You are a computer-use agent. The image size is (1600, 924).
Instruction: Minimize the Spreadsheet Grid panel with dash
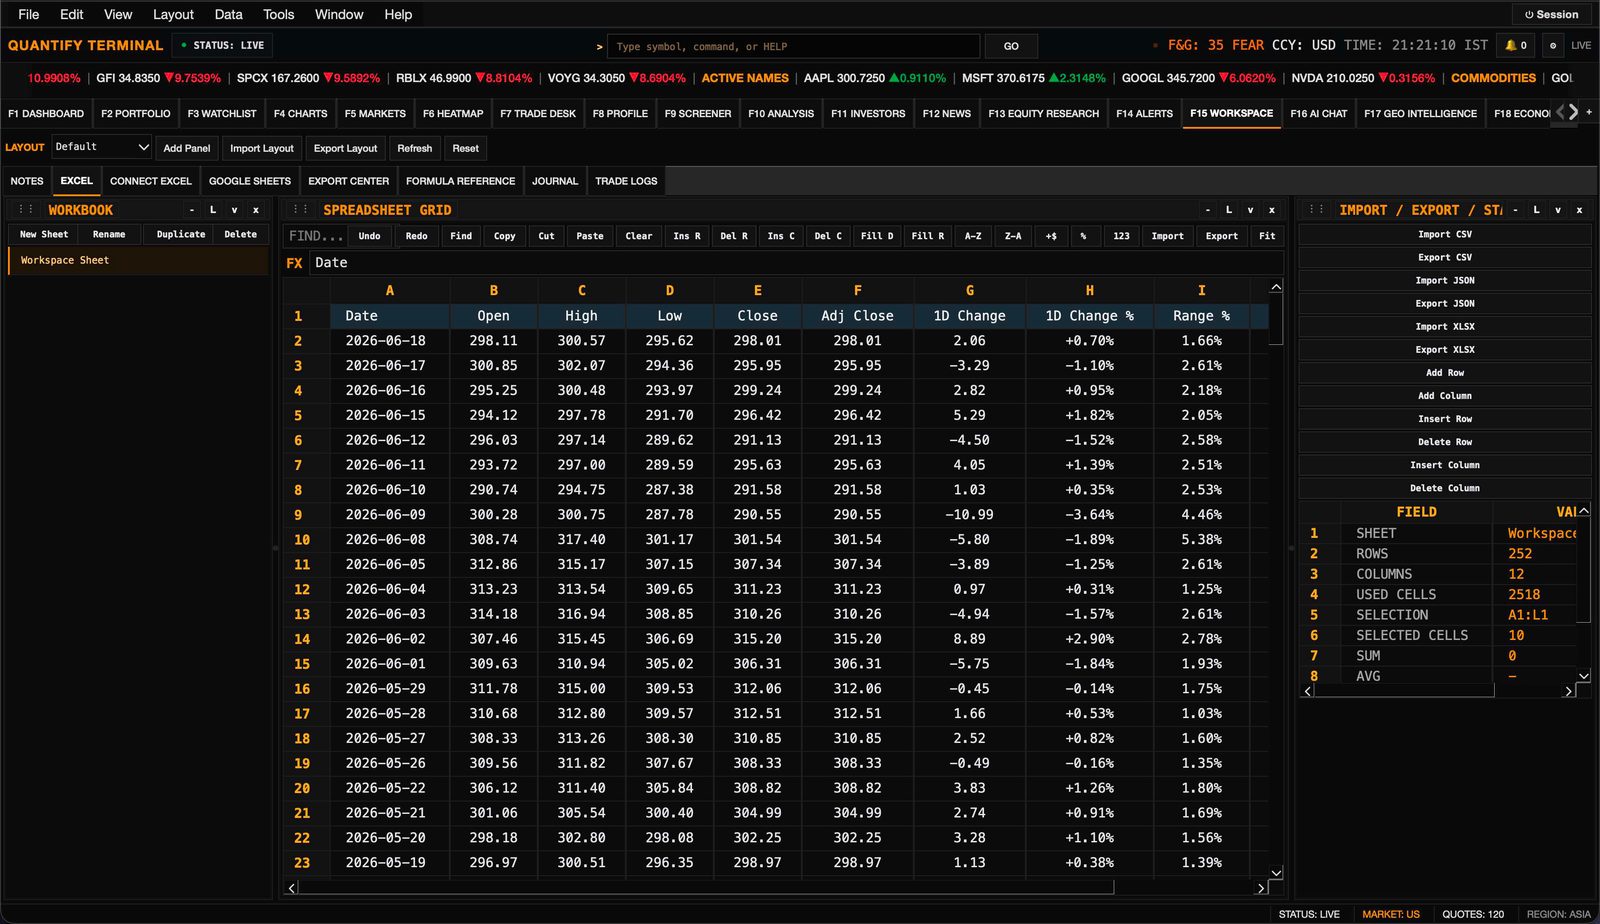[1208, 210]
